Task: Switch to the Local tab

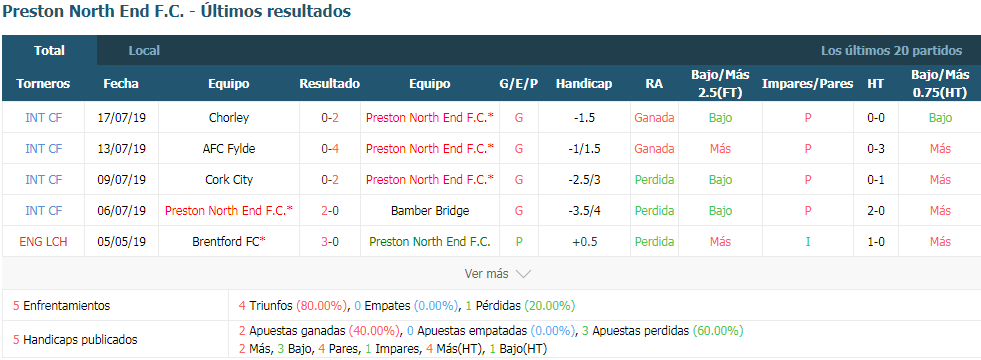Action: [145, 51]
